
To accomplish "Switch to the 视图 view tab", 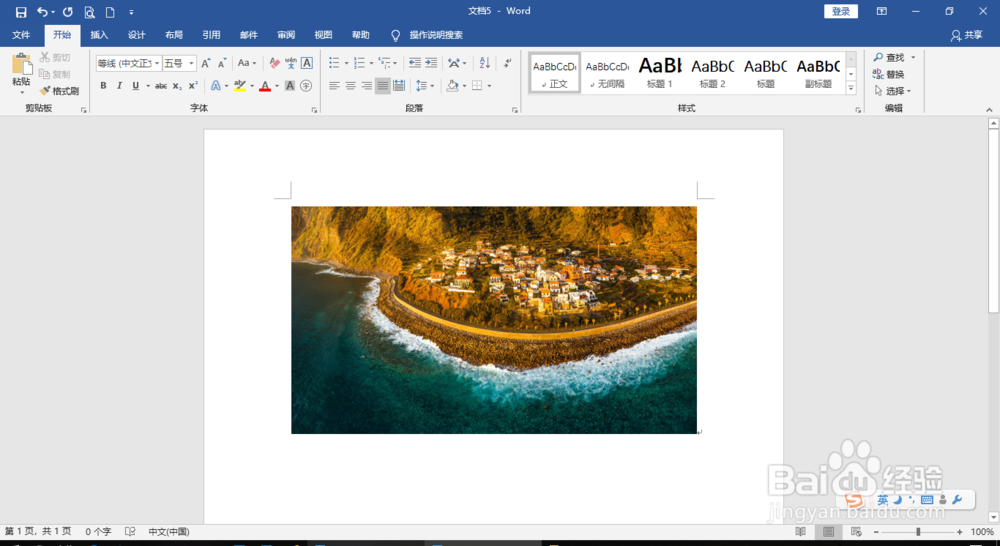I will coord(323,35).
